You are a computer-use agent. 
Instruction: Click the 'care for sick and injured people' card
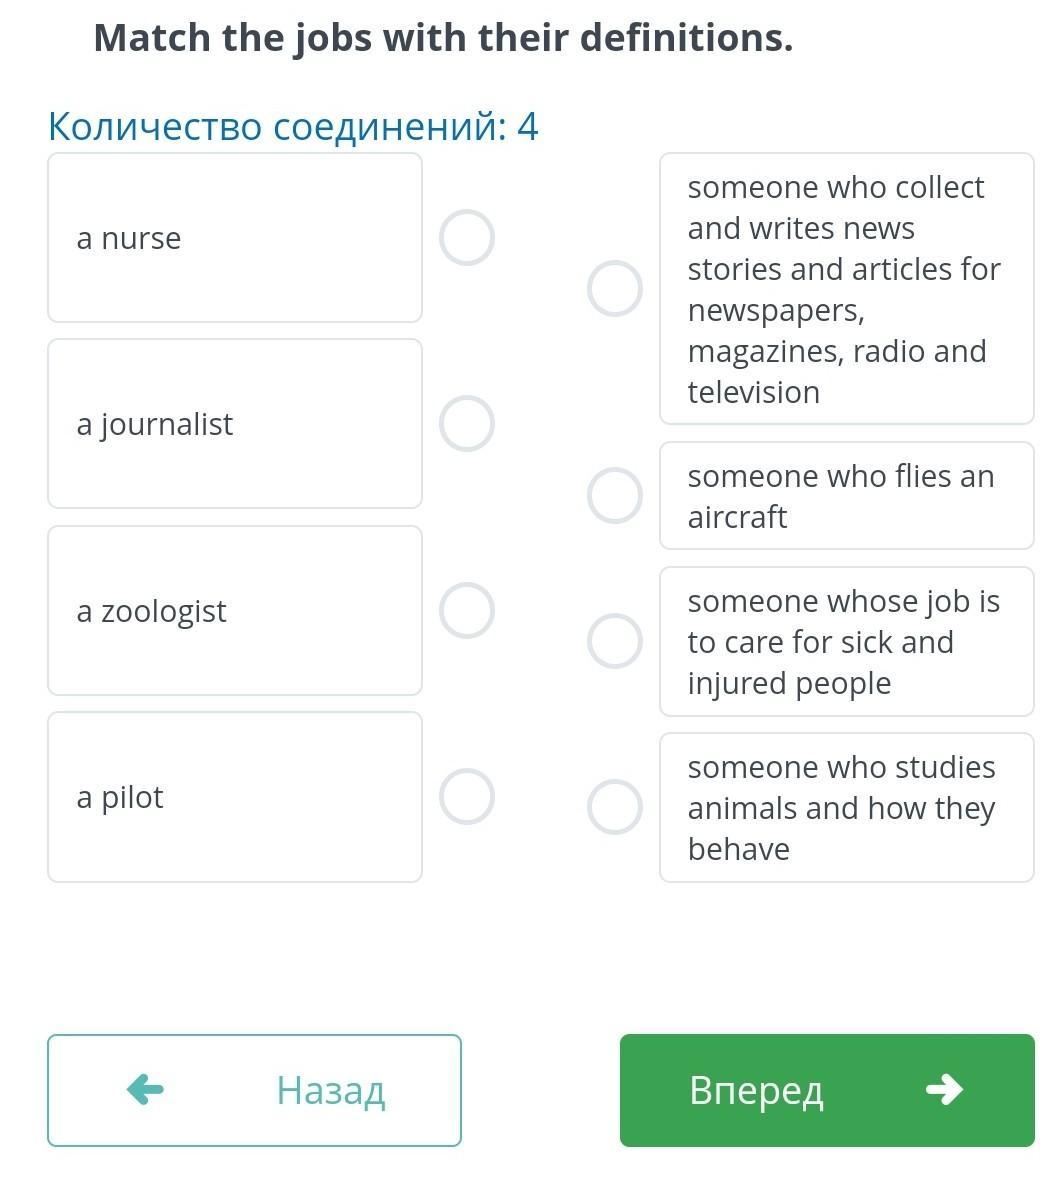[847, 642]
